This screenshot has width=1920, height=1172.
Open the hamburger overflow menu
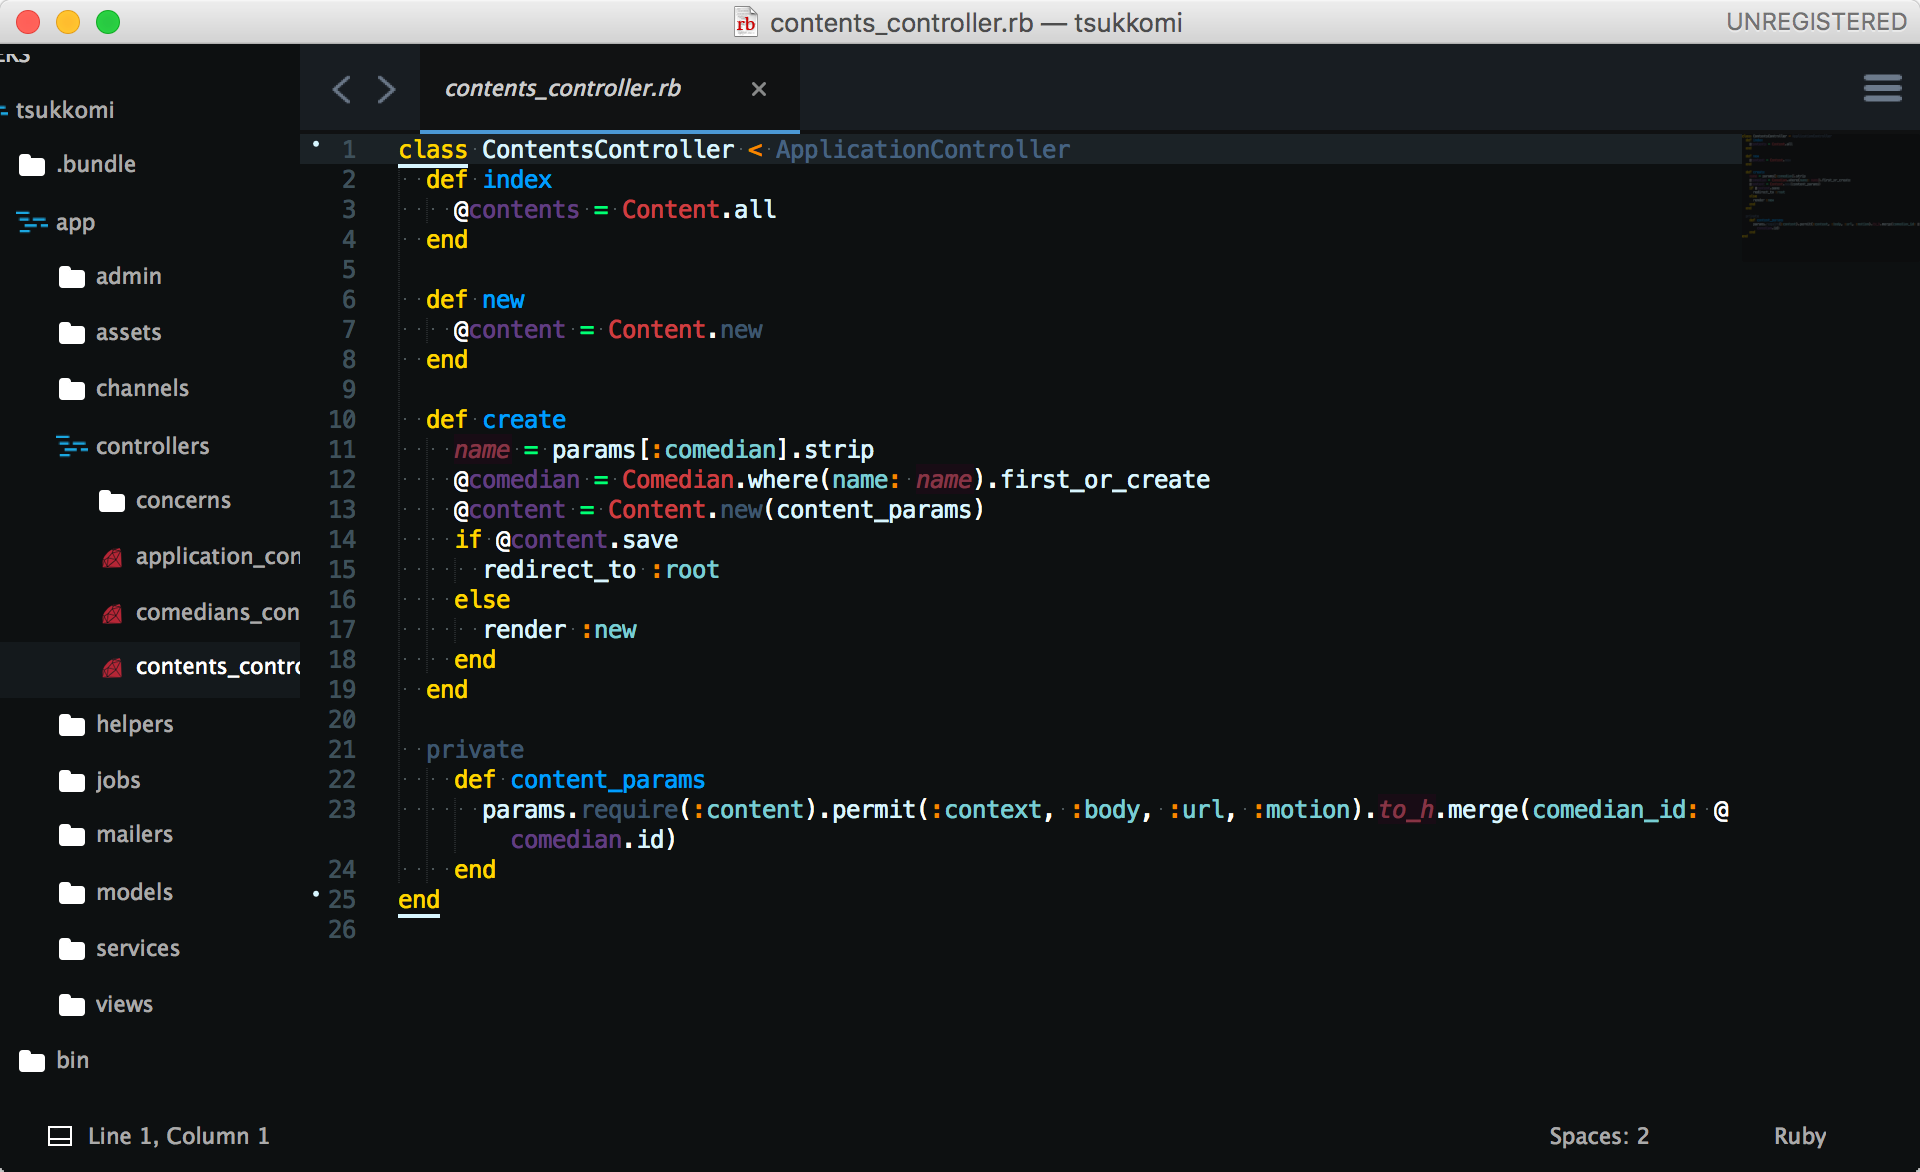point(1883,88)
